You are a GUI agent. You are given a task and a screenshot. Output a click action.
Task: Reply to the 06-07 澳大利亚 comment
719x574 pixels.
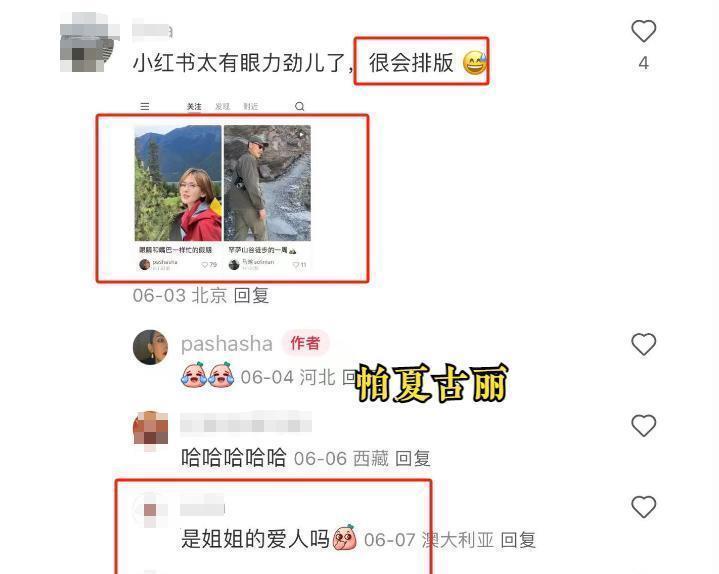(518, 540)
